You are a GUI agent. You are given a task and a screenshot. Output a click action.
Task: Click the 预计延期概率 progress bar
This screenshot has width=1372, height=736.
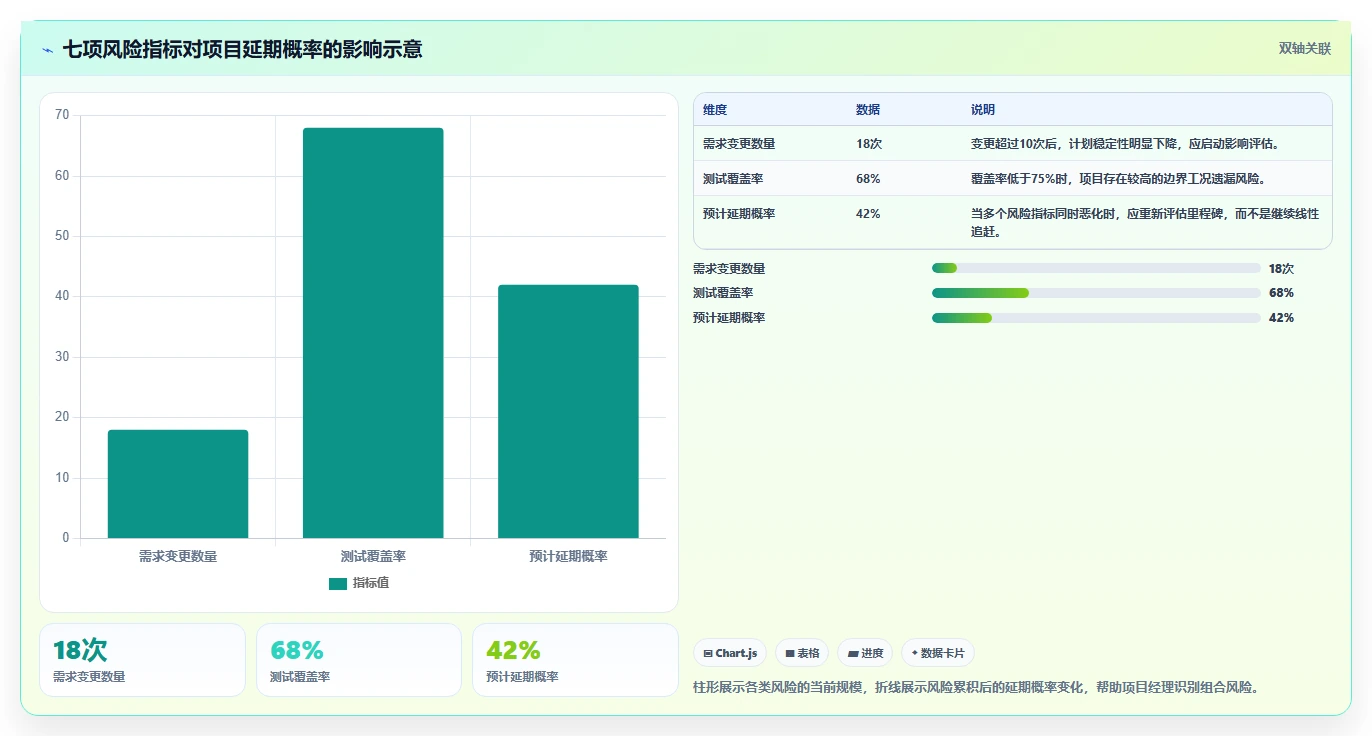click(1096, 318)
